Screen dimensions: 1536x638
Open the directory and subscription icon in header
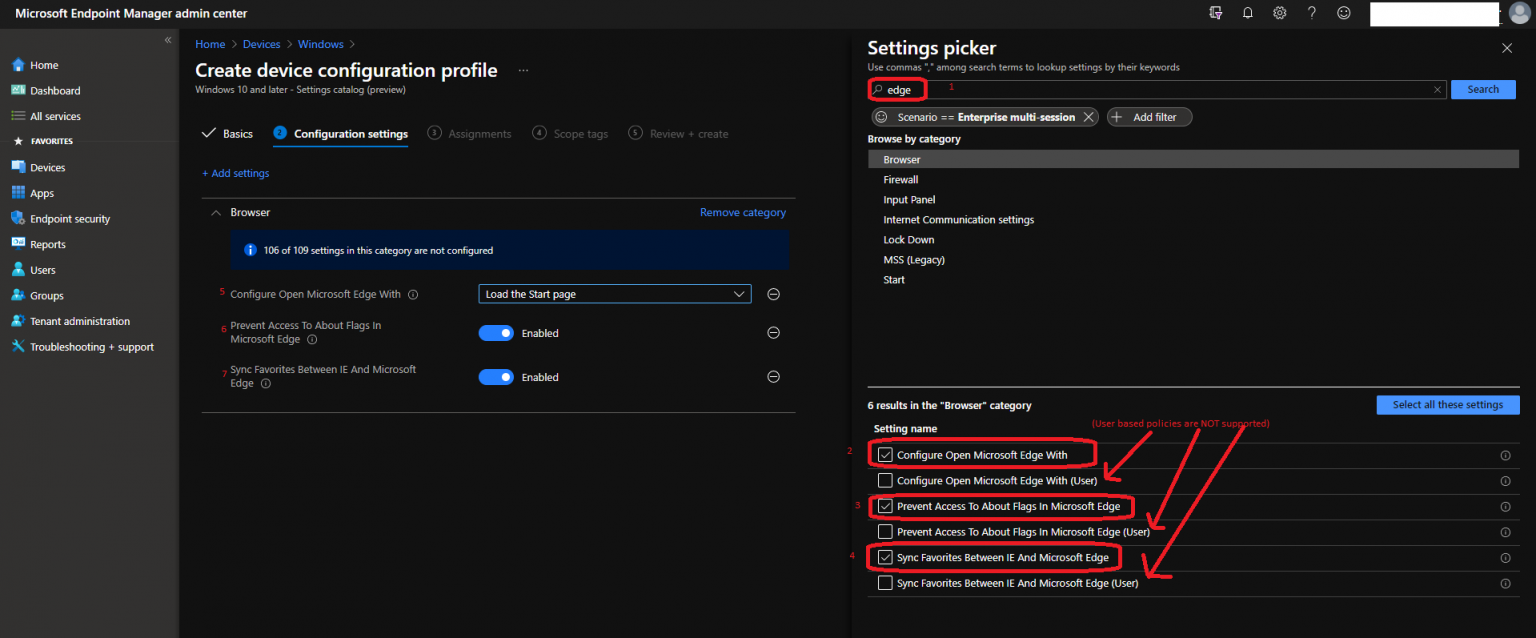point(1216,13)
